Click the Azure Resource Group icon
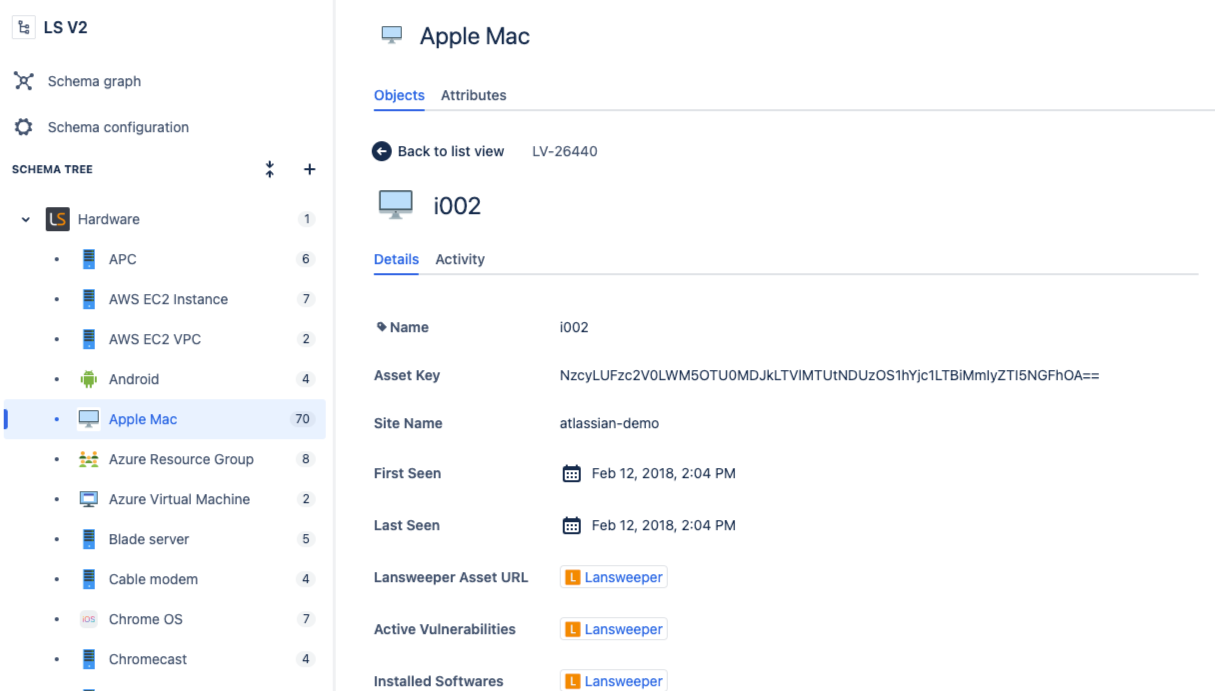 point(89,459)
